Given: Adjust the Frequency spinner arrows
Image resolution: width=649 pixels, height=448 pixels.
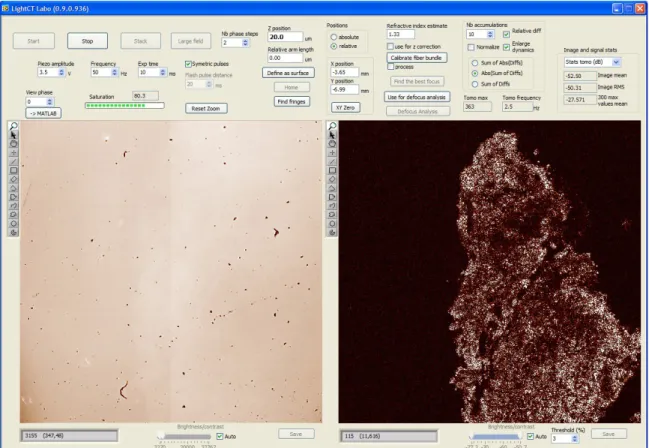Looking at the screenshot, I should coord(115,72).
